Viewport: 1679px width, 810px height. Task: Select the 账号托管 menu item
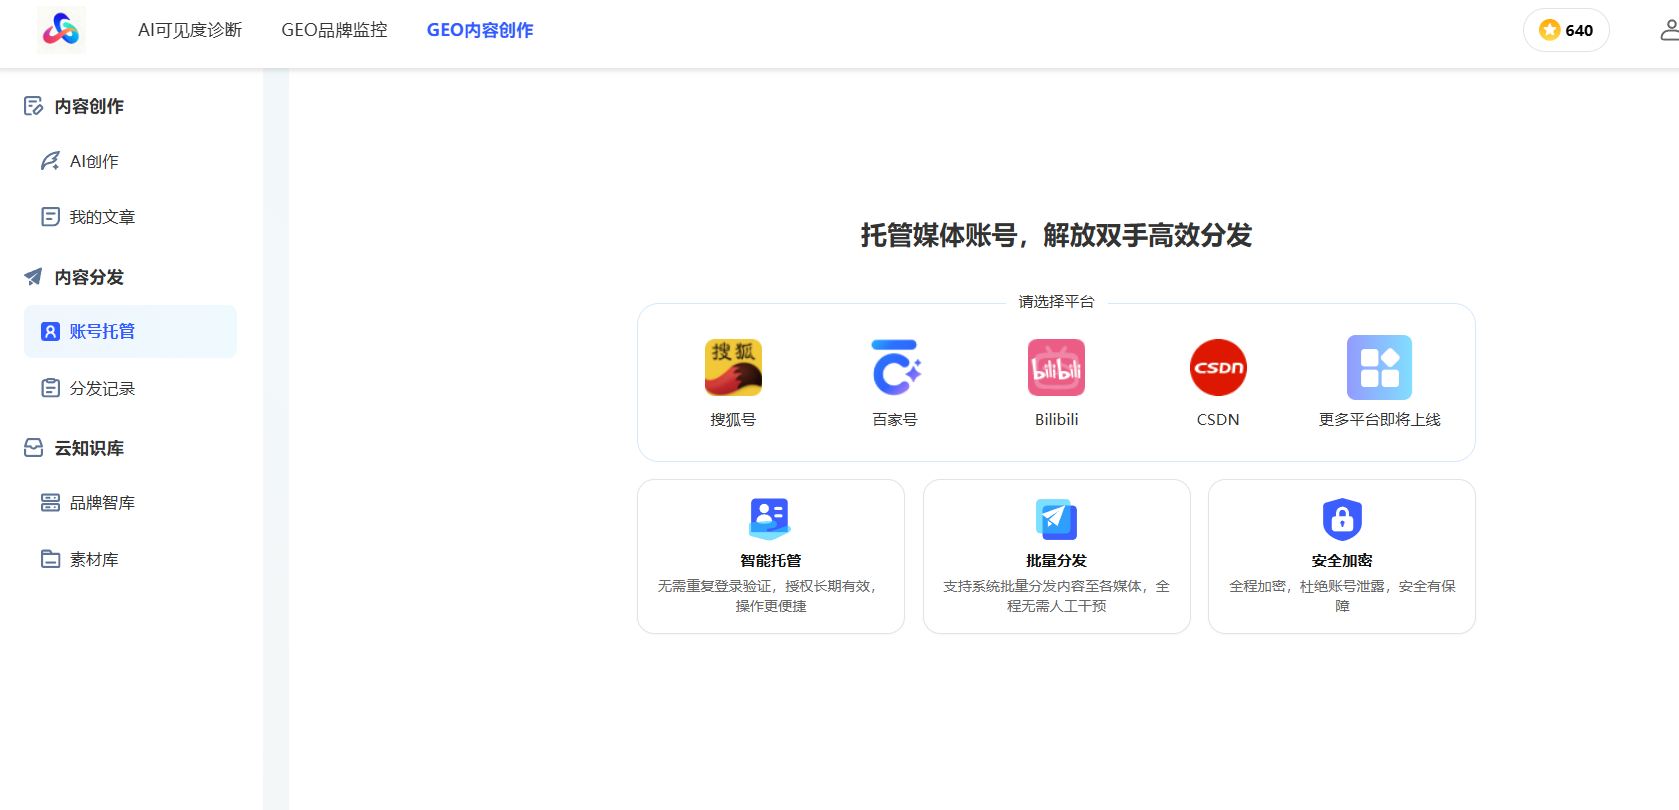130,331
